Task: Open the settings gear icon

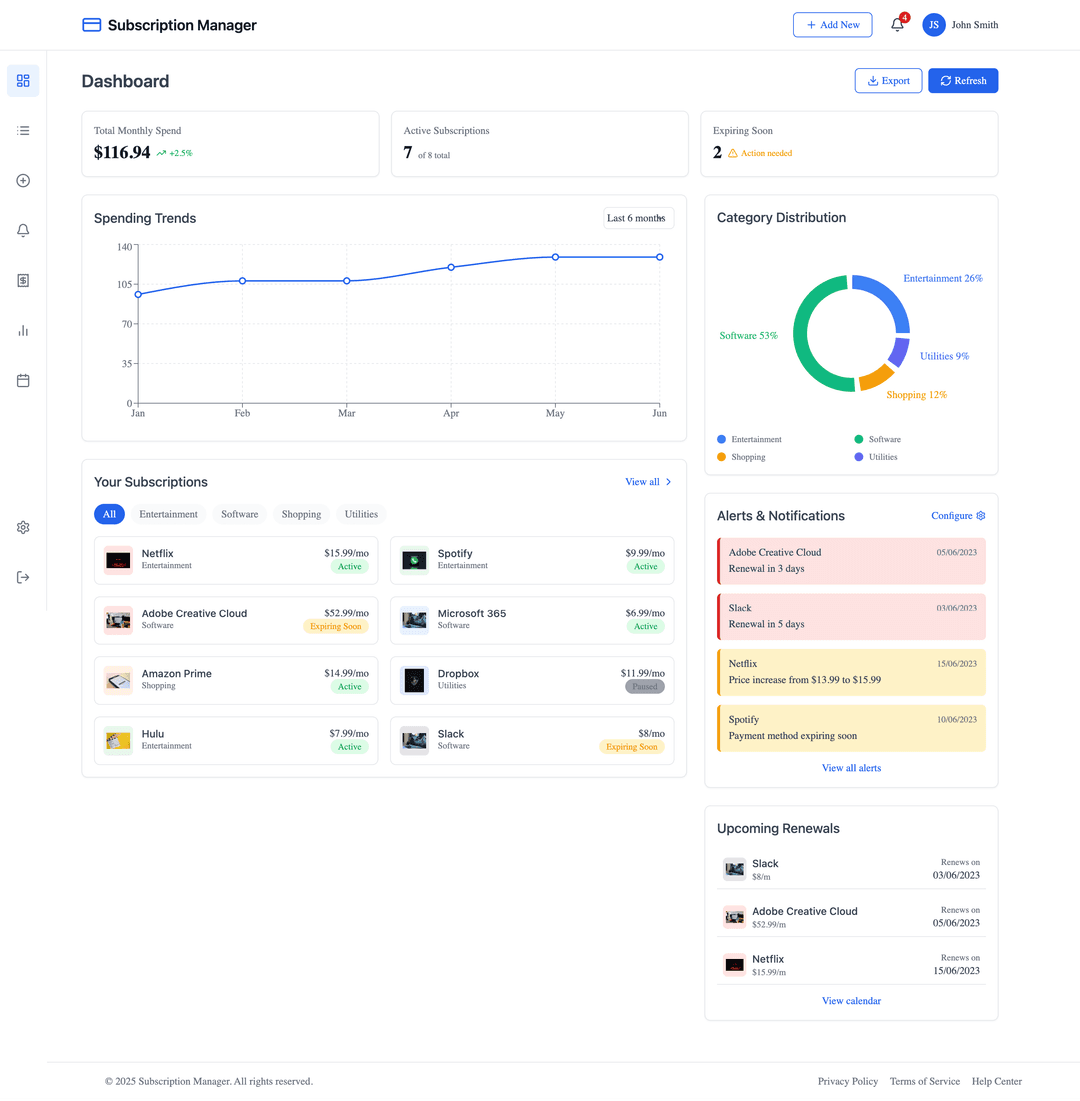Action: (x=23, y=527)
